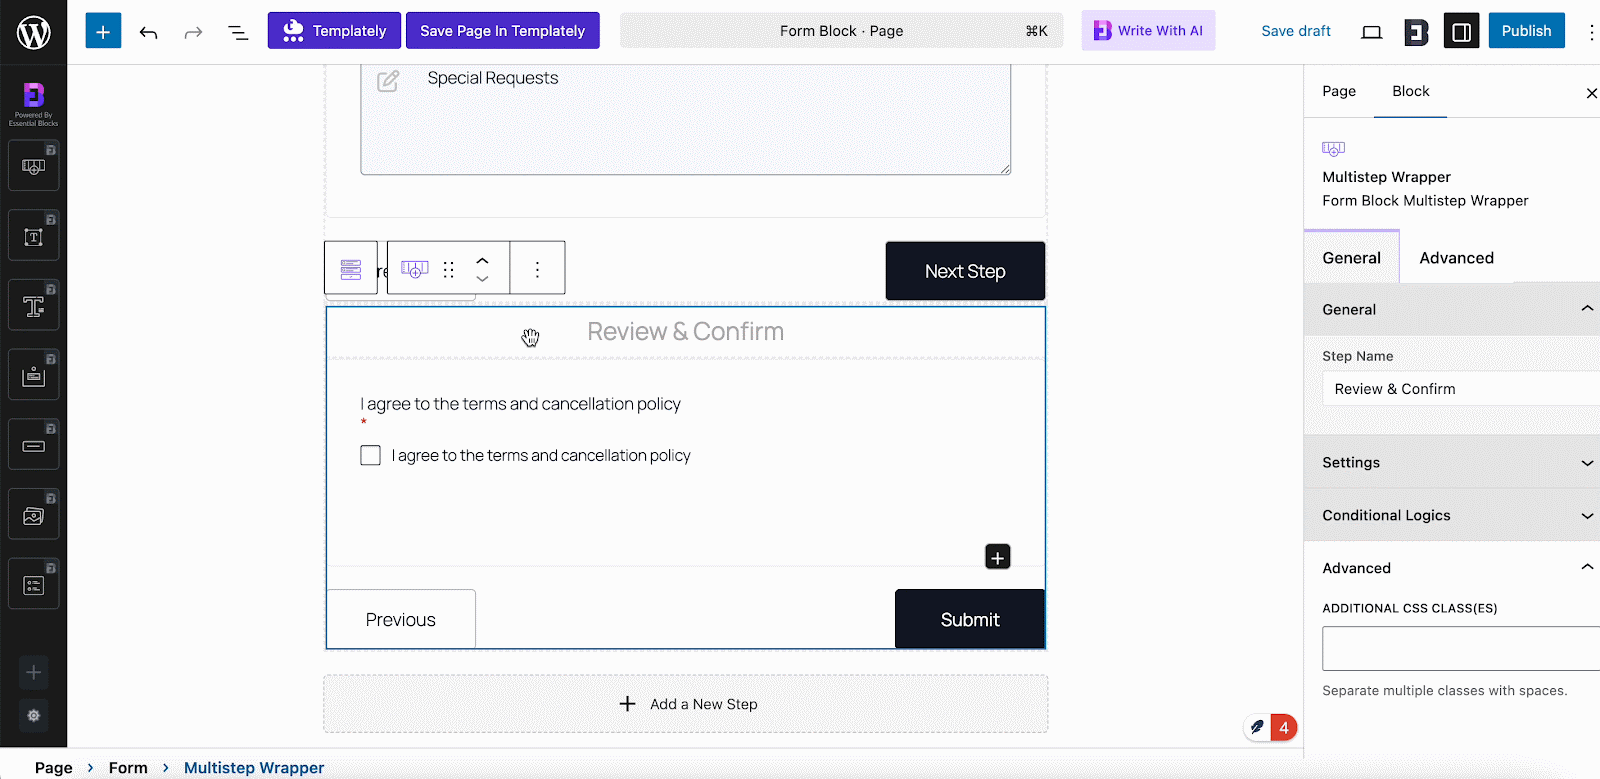Screen dimensions: 1600x779
Task: Insert the multistep wrapper block from sidebar
Action: [34, 166]
